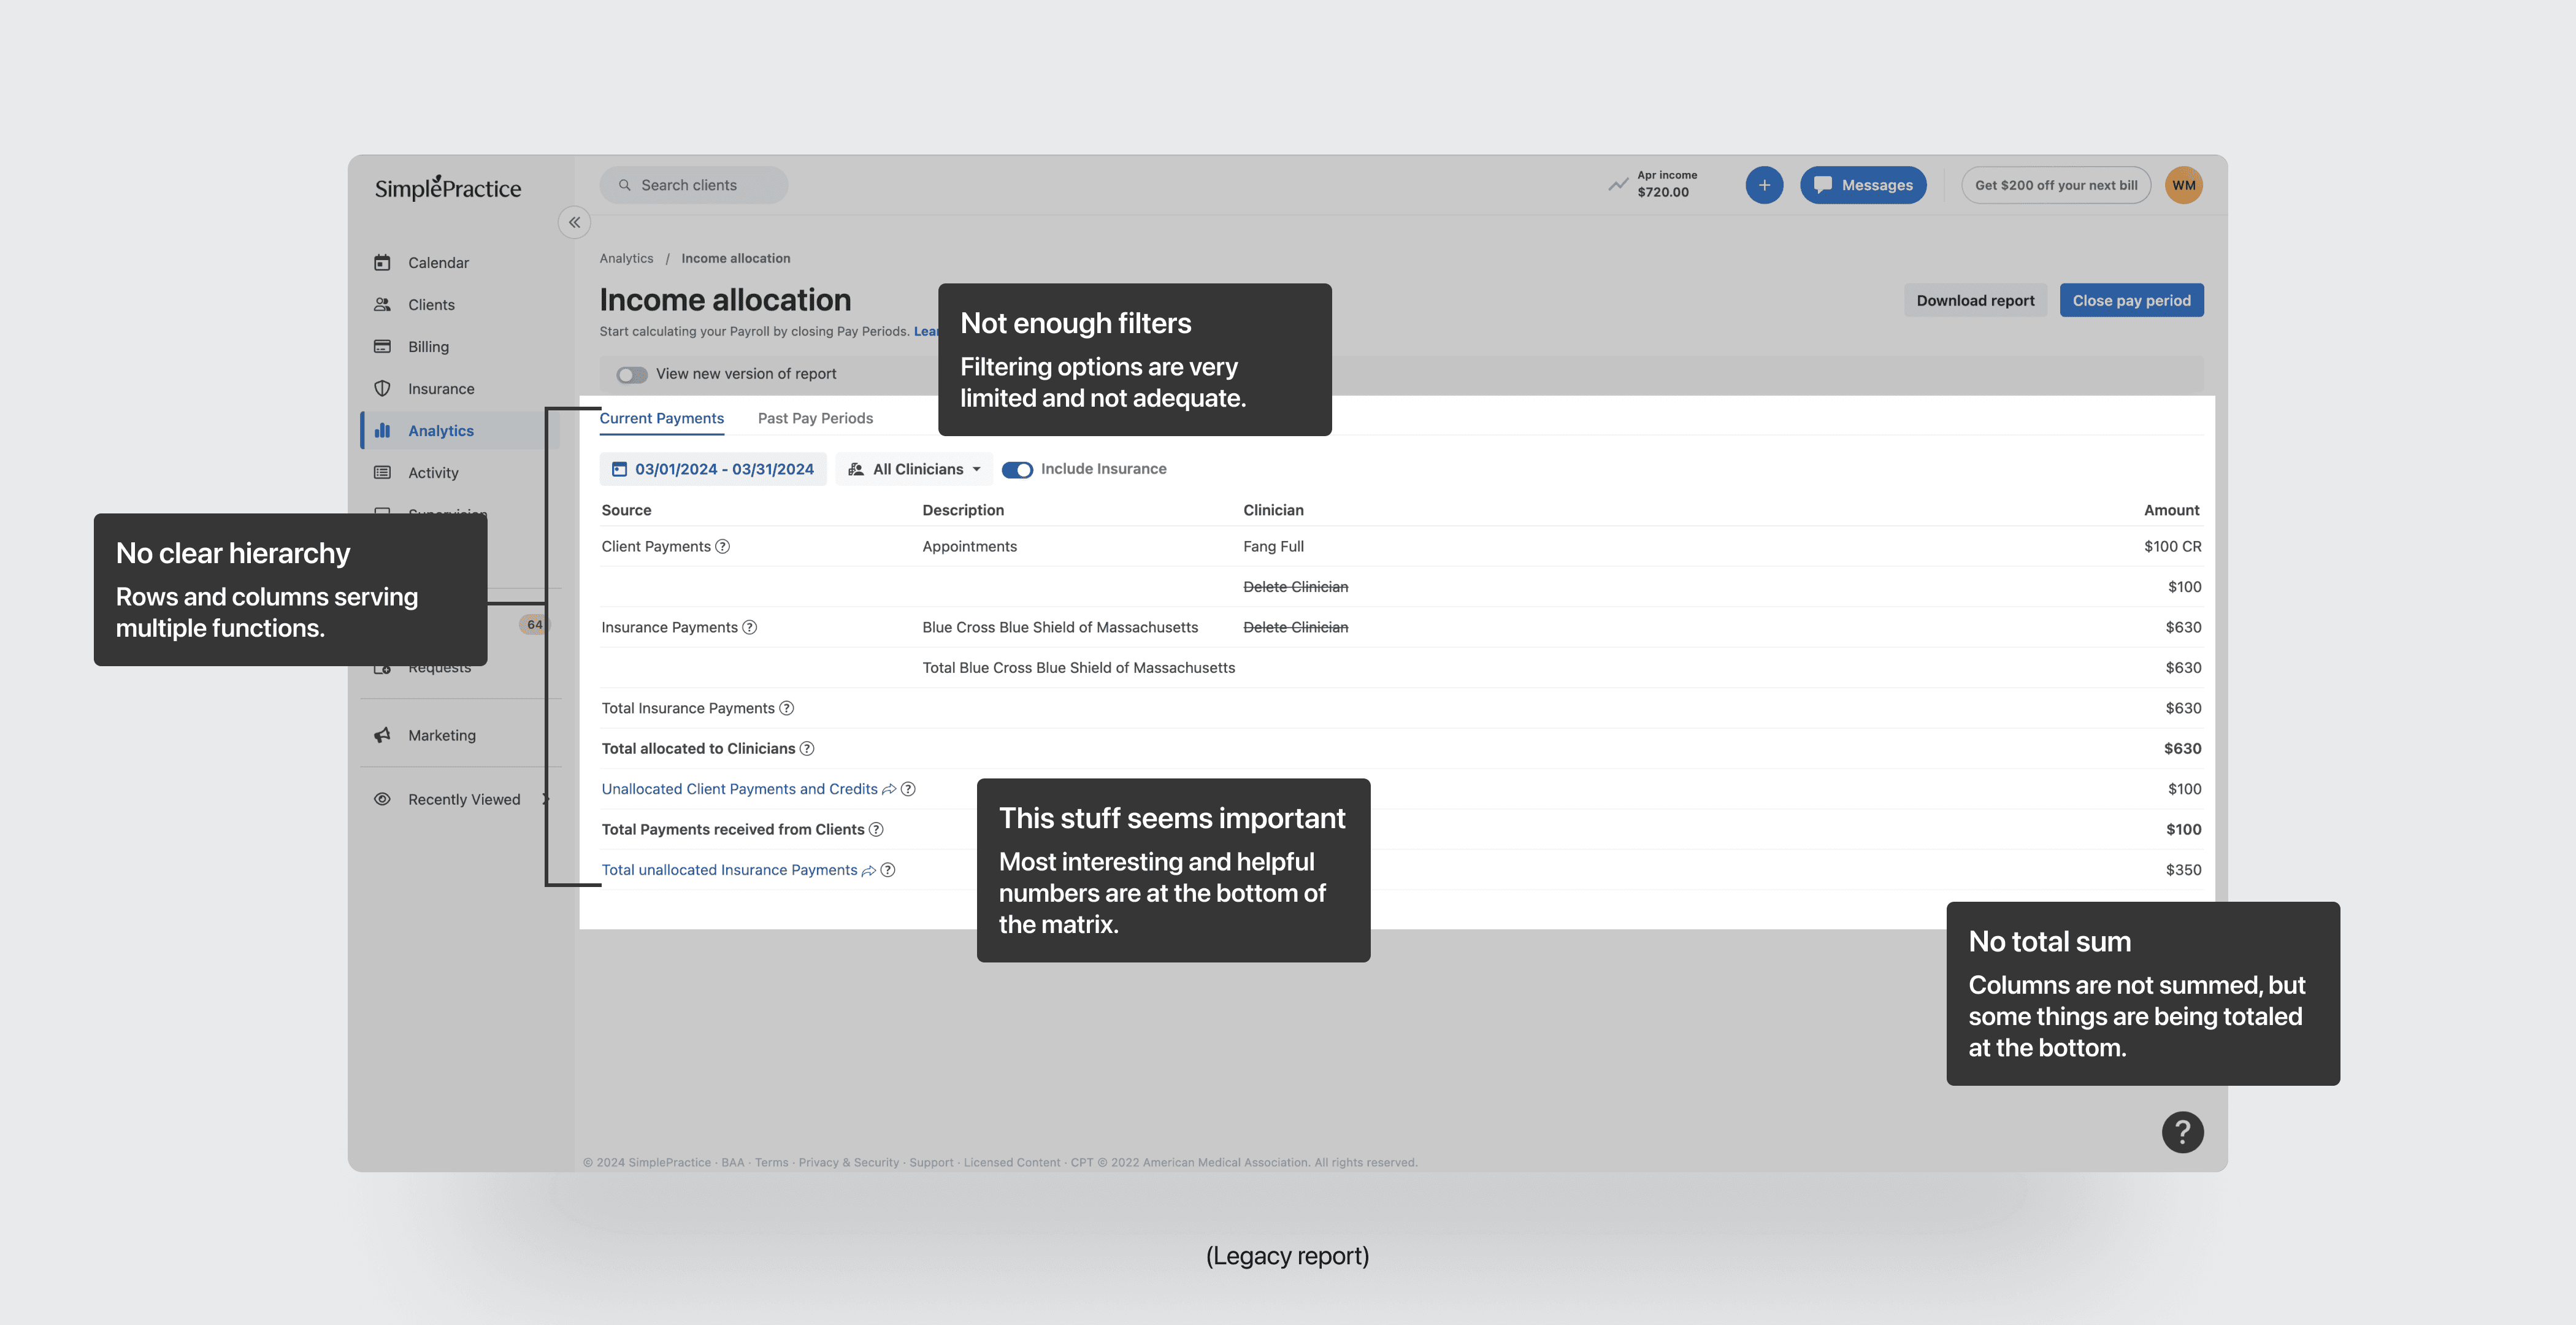The height and width of the screenshot is (1325, 2576).
Task: Click the Download report button
Action: point(1975,300)
